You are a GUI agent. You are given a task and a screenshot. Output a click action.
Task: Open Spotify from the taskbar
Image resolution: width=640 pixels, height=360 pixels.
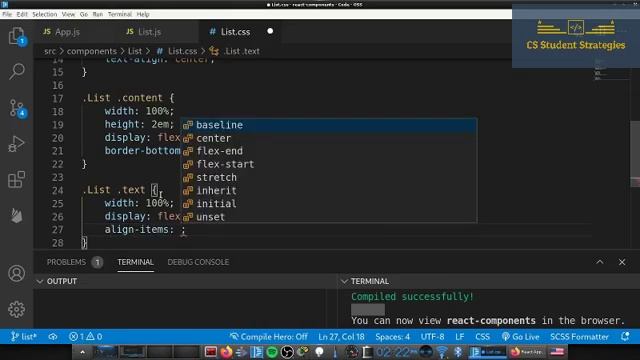point(272,352)
